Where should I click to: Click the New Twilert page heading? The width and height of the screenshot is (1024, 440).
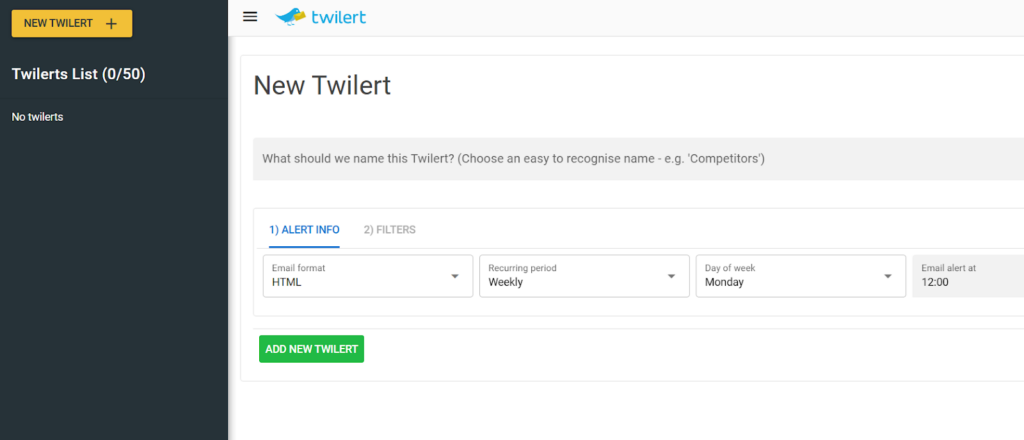[x=322, y=86]
